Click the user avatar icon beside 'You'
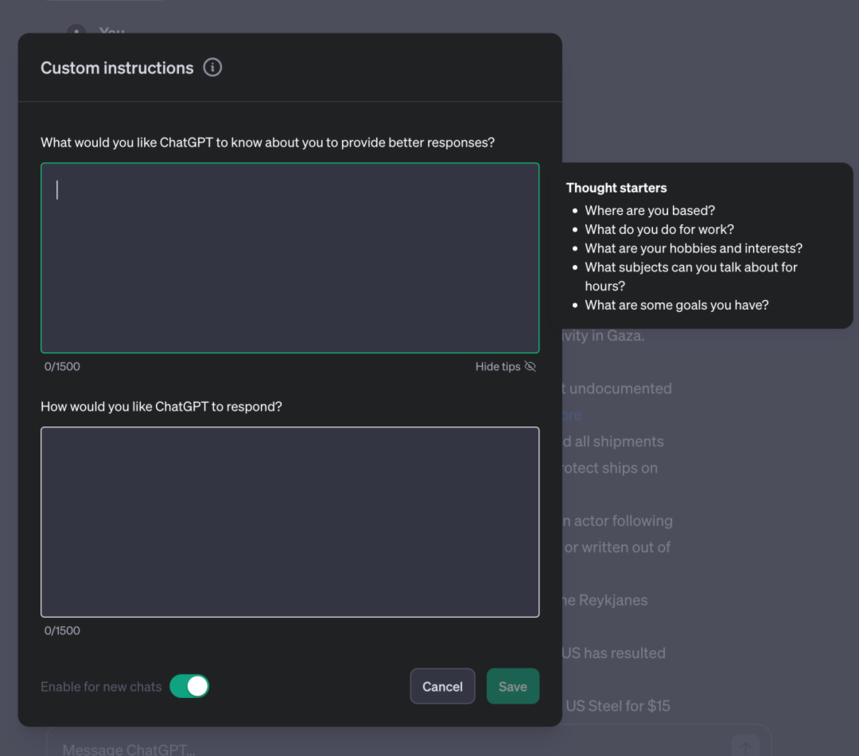859x756 pixels. click(x=77, y=29)
